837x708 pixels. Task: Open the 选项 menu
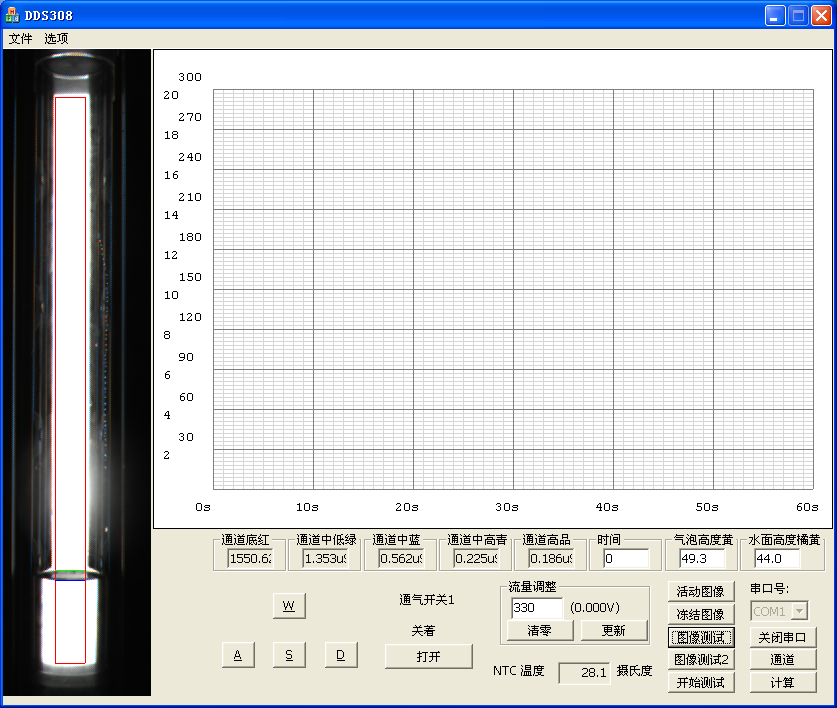(x=56, y=38)
